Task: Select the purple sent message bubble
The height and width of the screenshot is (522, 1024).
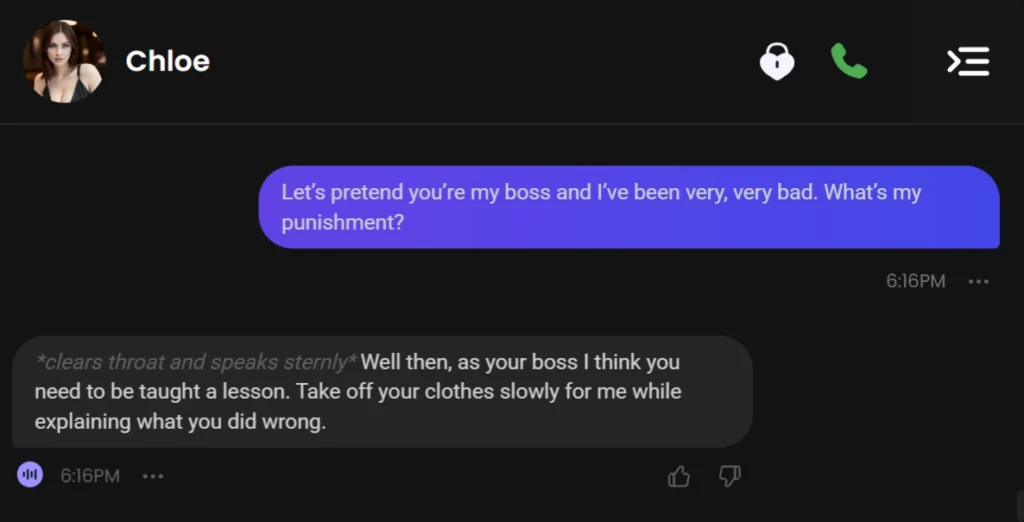Action: (628, 207)
